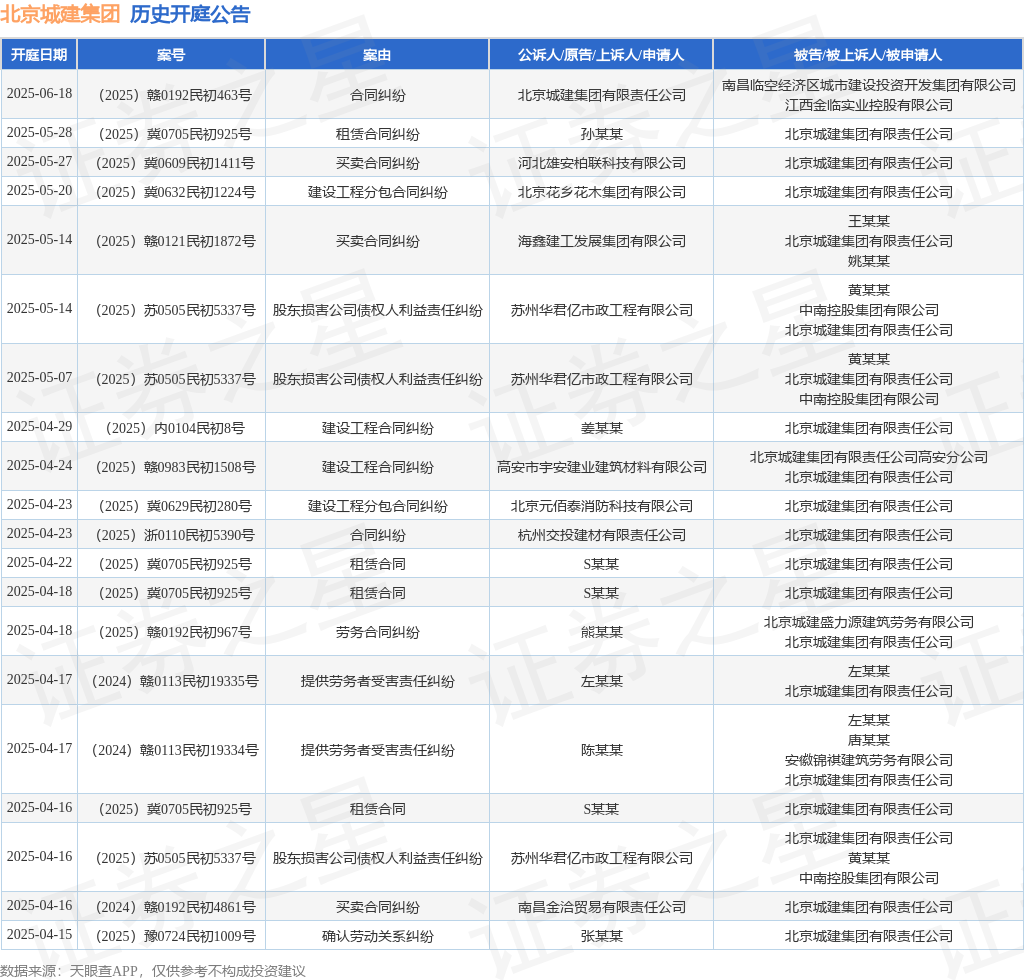
Task: Click defendant '安徽锦祺建筑劳务有限公司'
Action: point(869,761)
